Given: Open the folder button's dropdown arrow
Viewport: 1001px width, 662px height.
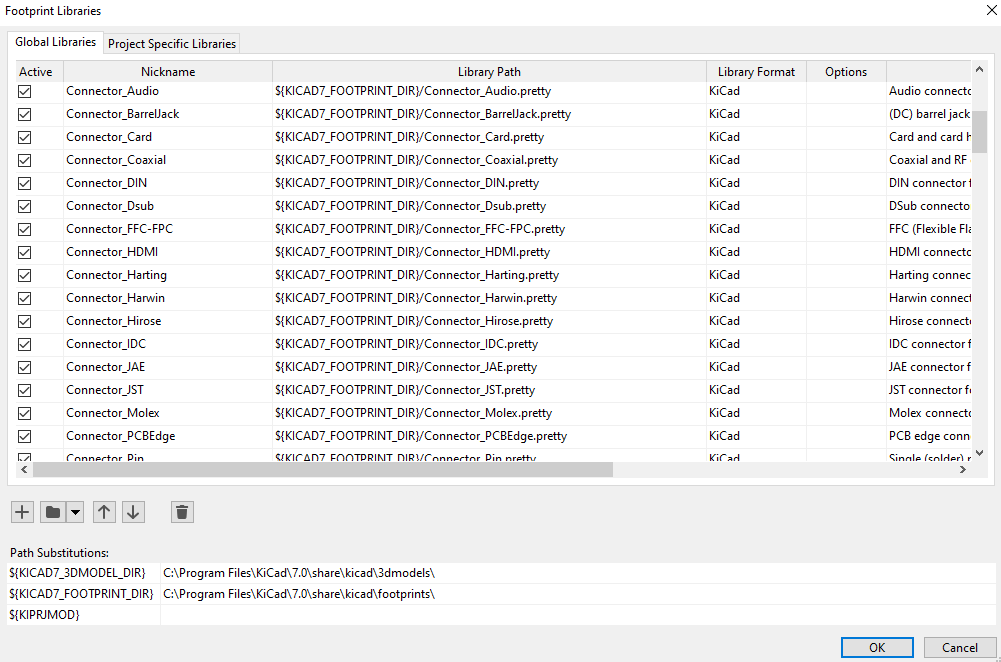Looking at the screenshot, I should click(75, 512).
